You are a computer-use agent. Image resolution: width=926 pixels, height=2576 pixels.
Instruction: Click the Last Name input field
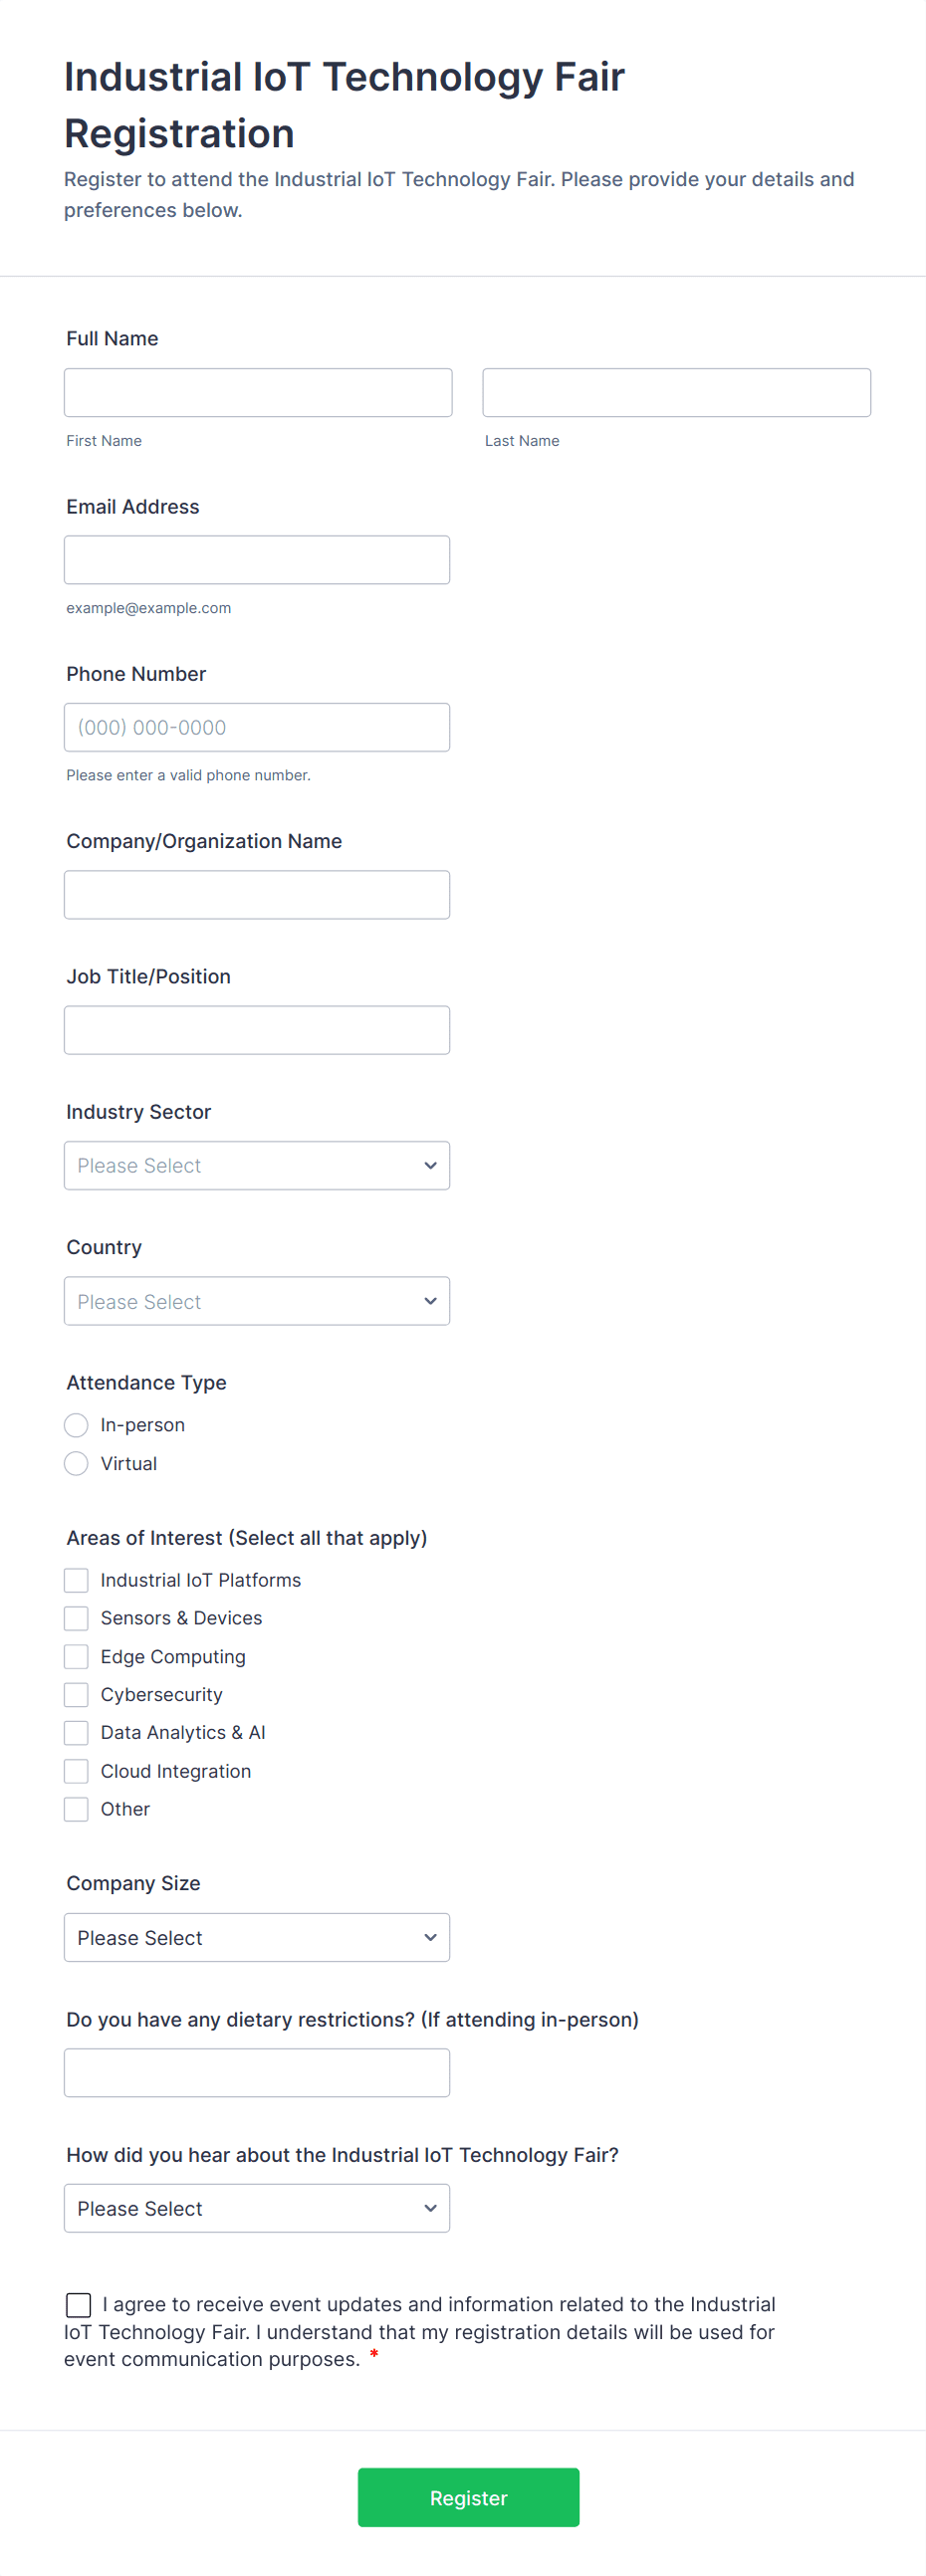pyautogui.click(x=676, y=392)
